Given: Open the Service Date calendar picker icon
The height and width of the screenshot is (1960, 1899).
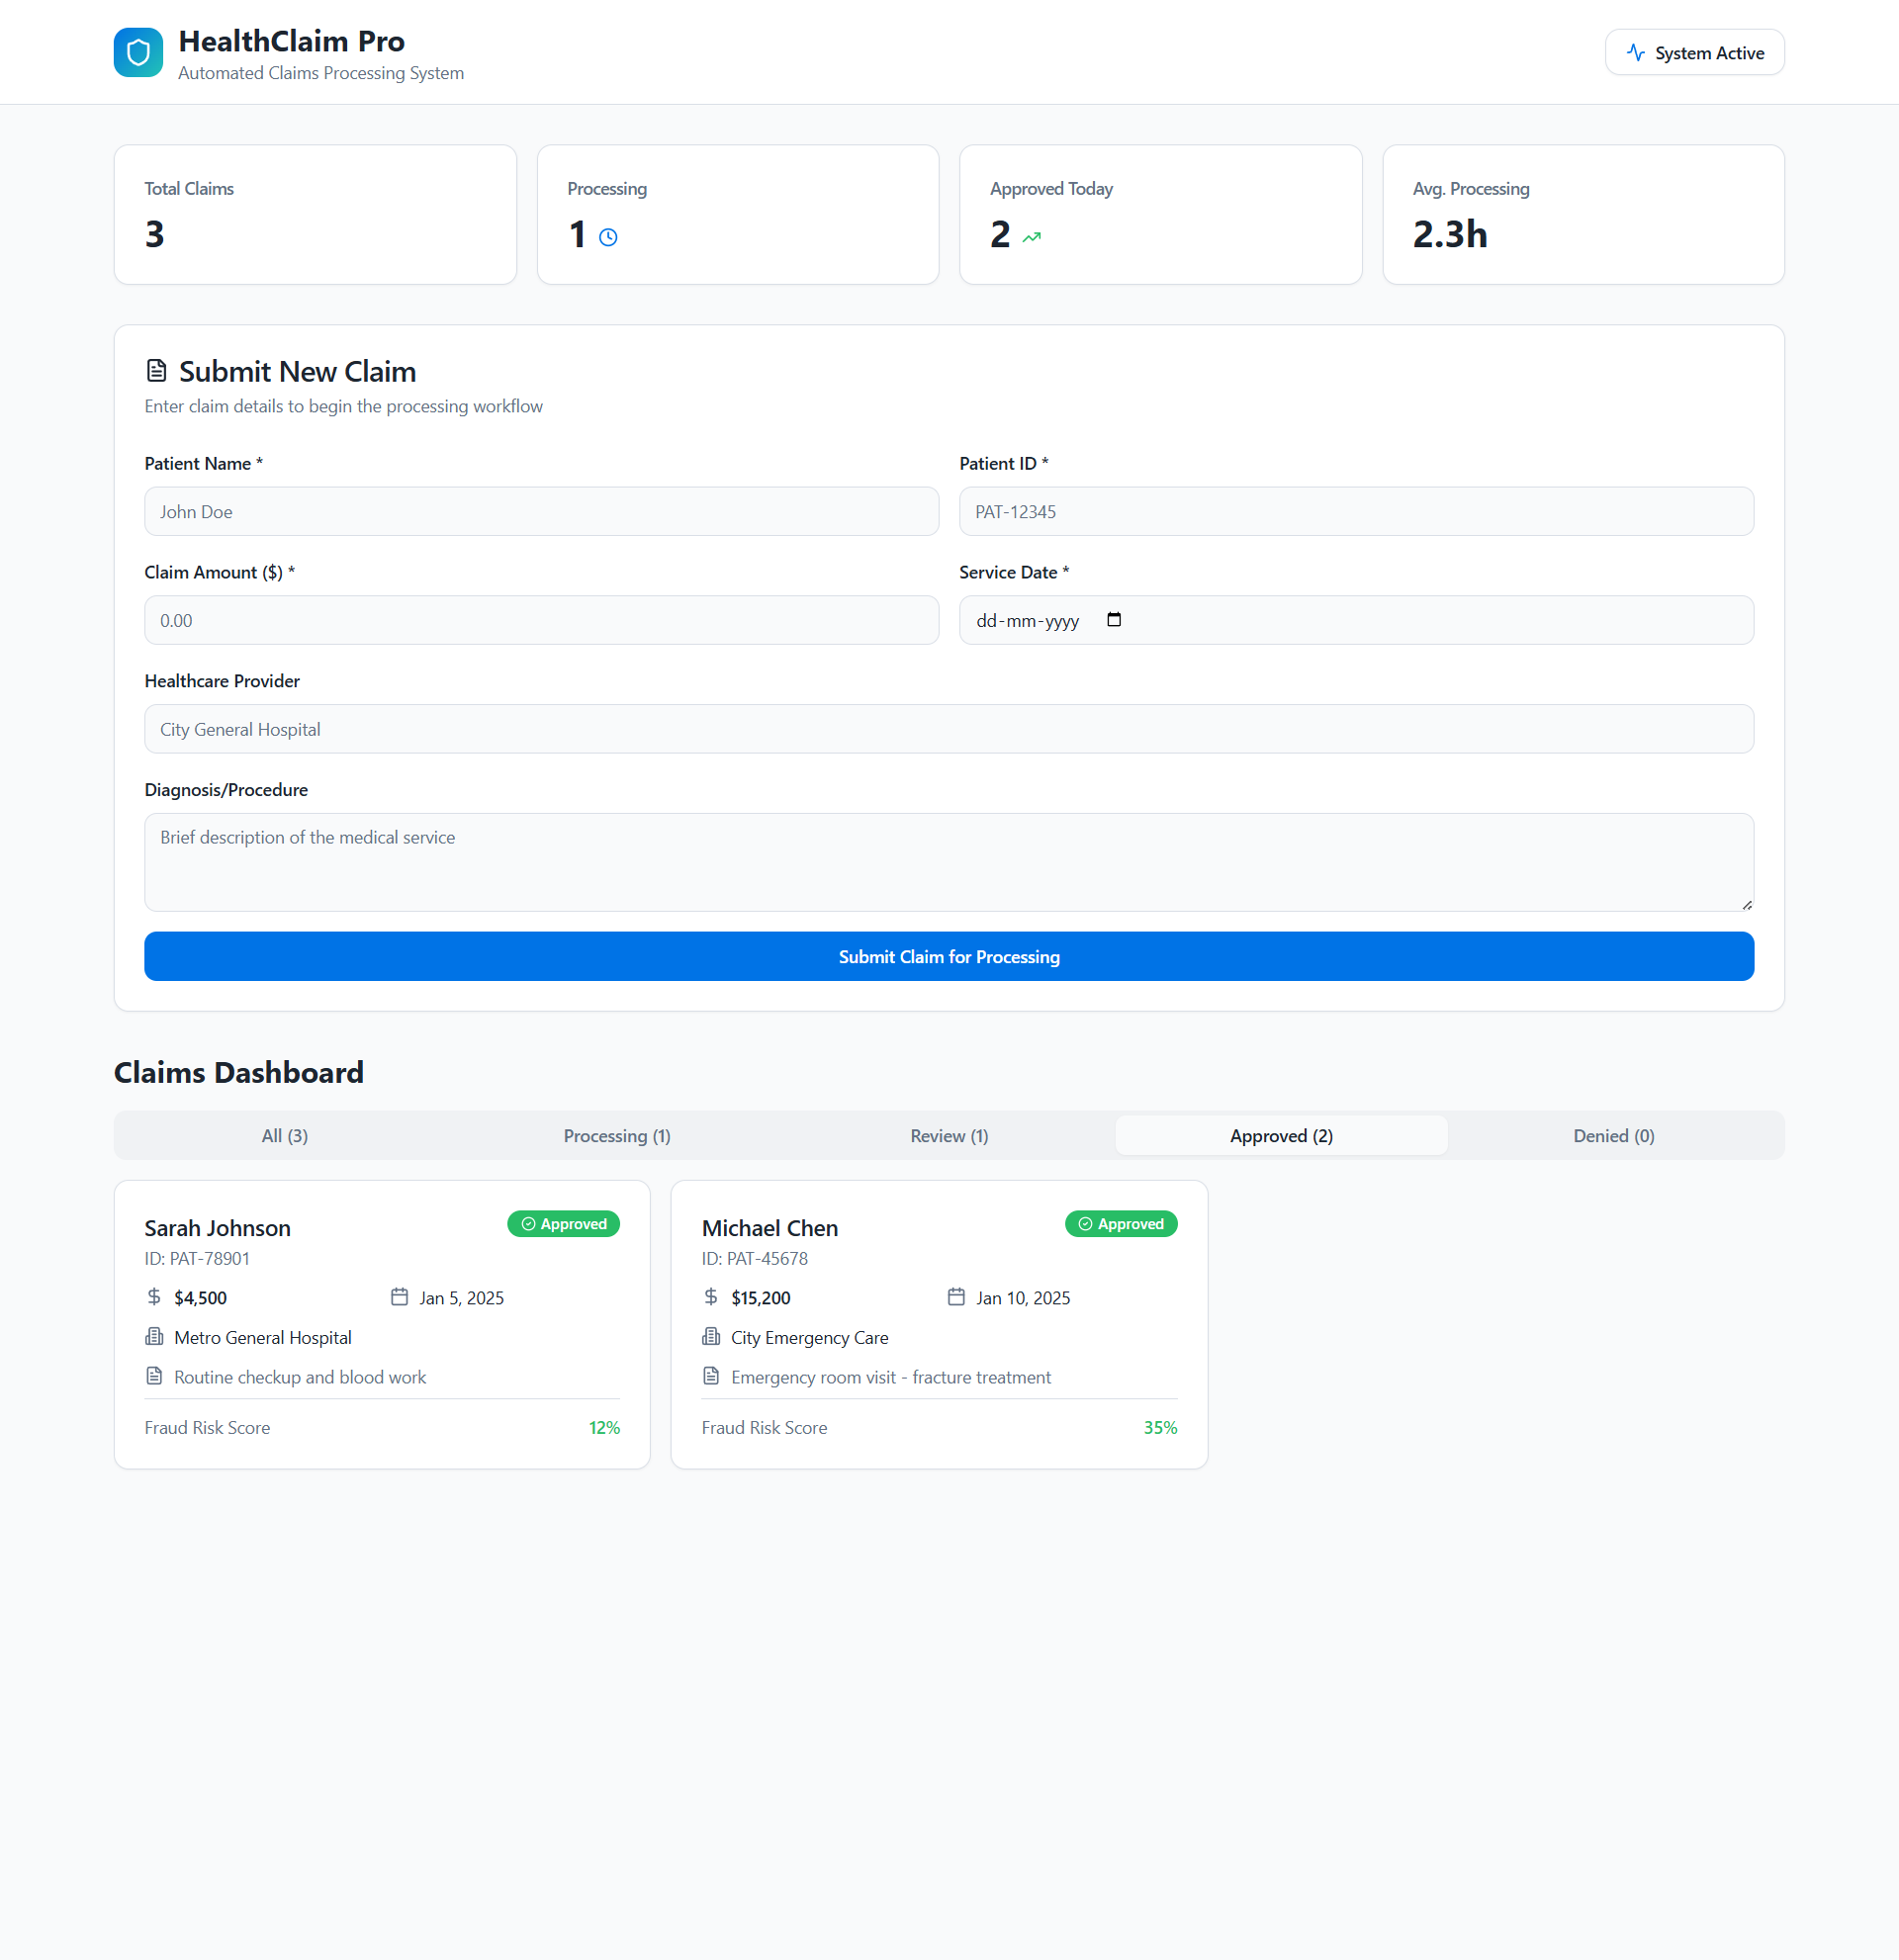Looking at the screenshot, I should [x=1114, y=620].
